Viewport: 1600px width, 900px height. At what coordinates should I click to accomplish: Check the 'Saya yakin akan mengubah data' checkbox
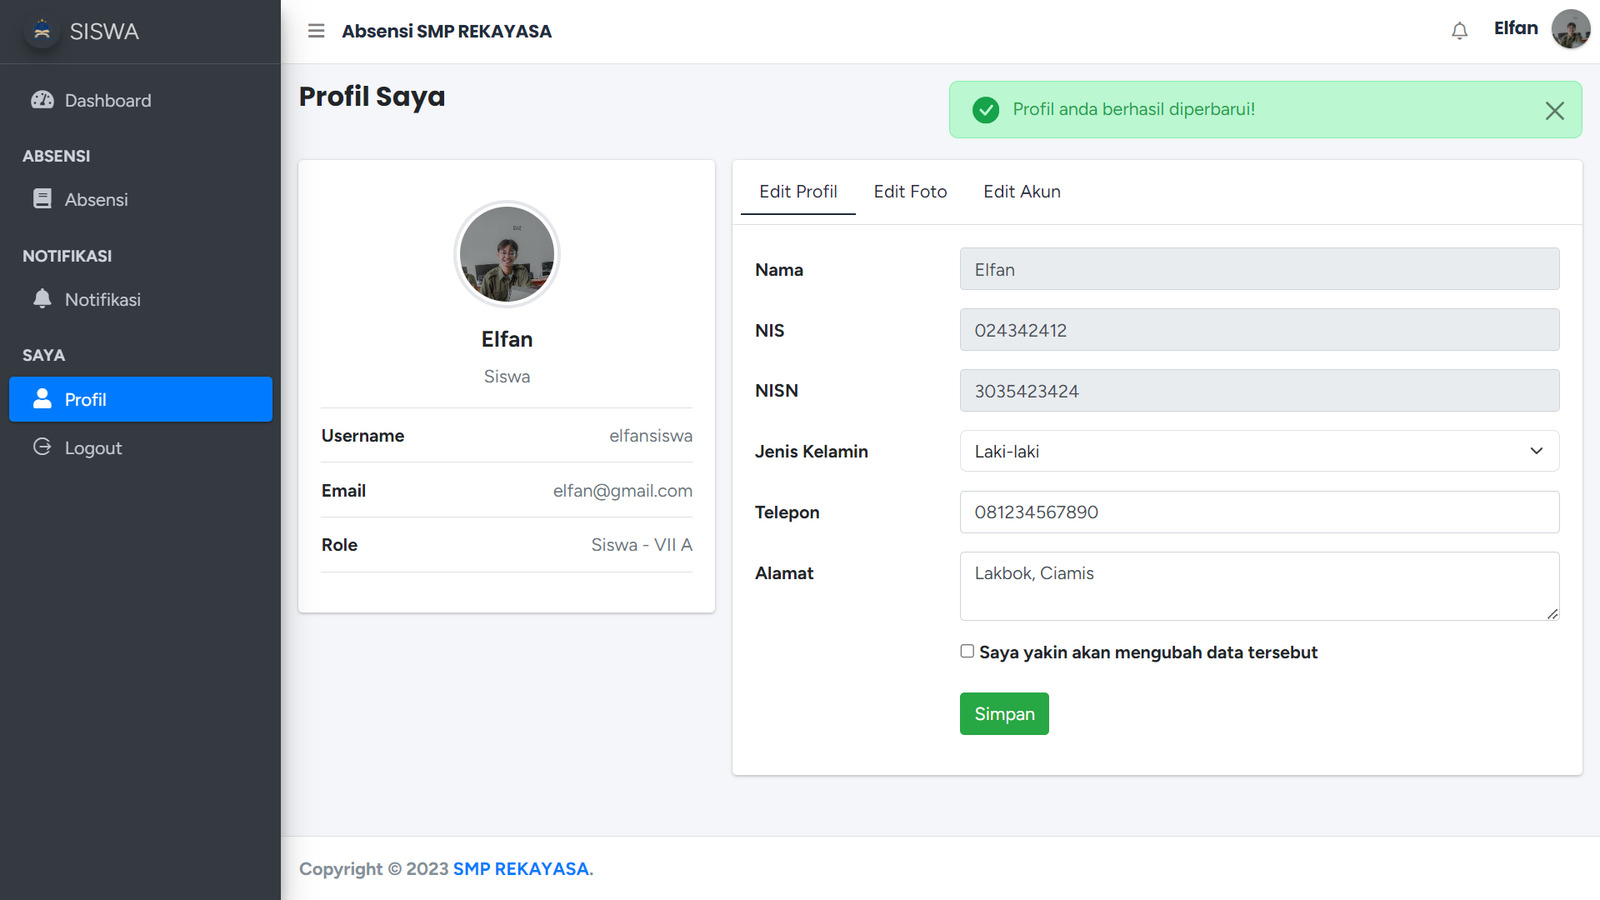967,651
